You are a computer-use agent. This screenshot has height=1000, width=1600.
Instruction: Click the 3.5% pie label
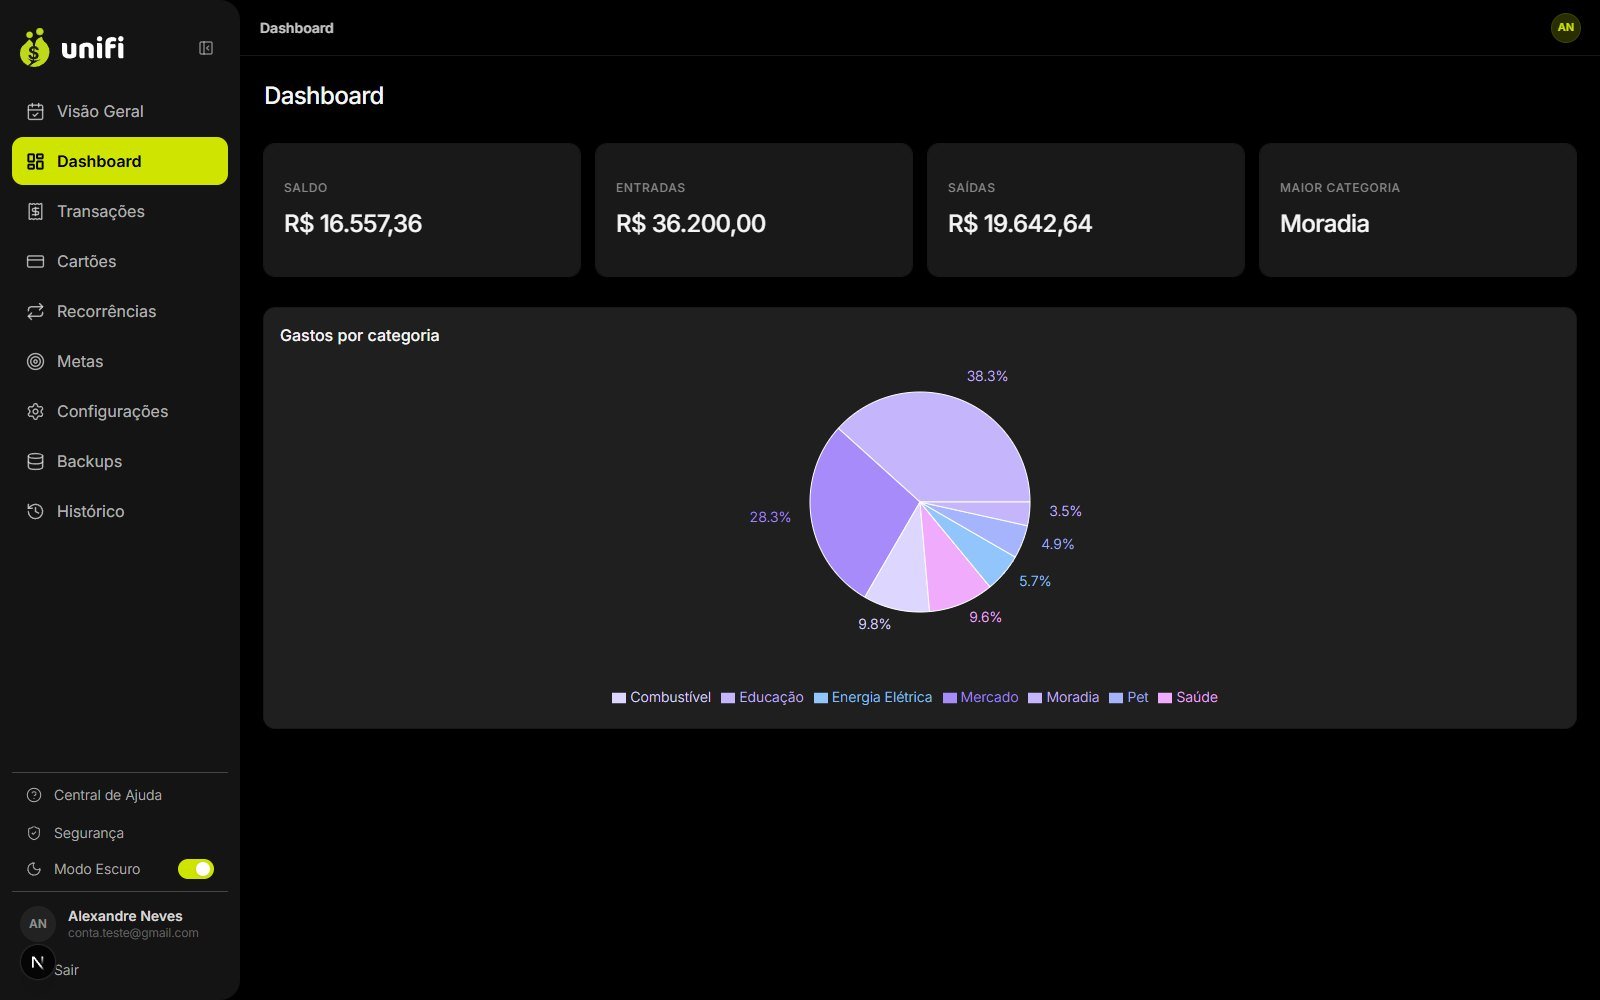point(1065,511)
